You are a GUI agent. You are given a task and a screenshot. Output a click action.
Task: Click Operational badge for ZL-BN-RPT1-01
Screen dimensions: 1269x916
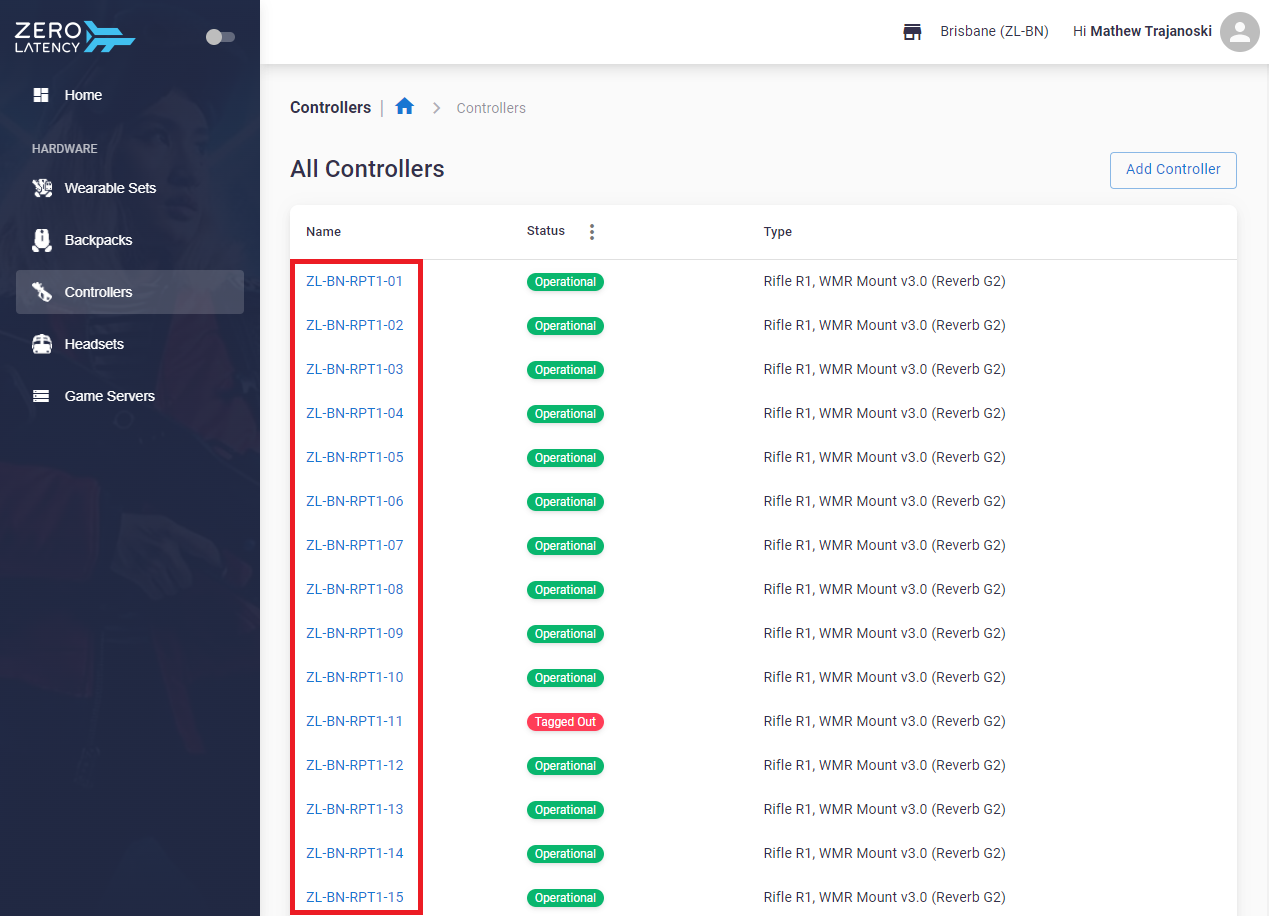coord(565,282)
